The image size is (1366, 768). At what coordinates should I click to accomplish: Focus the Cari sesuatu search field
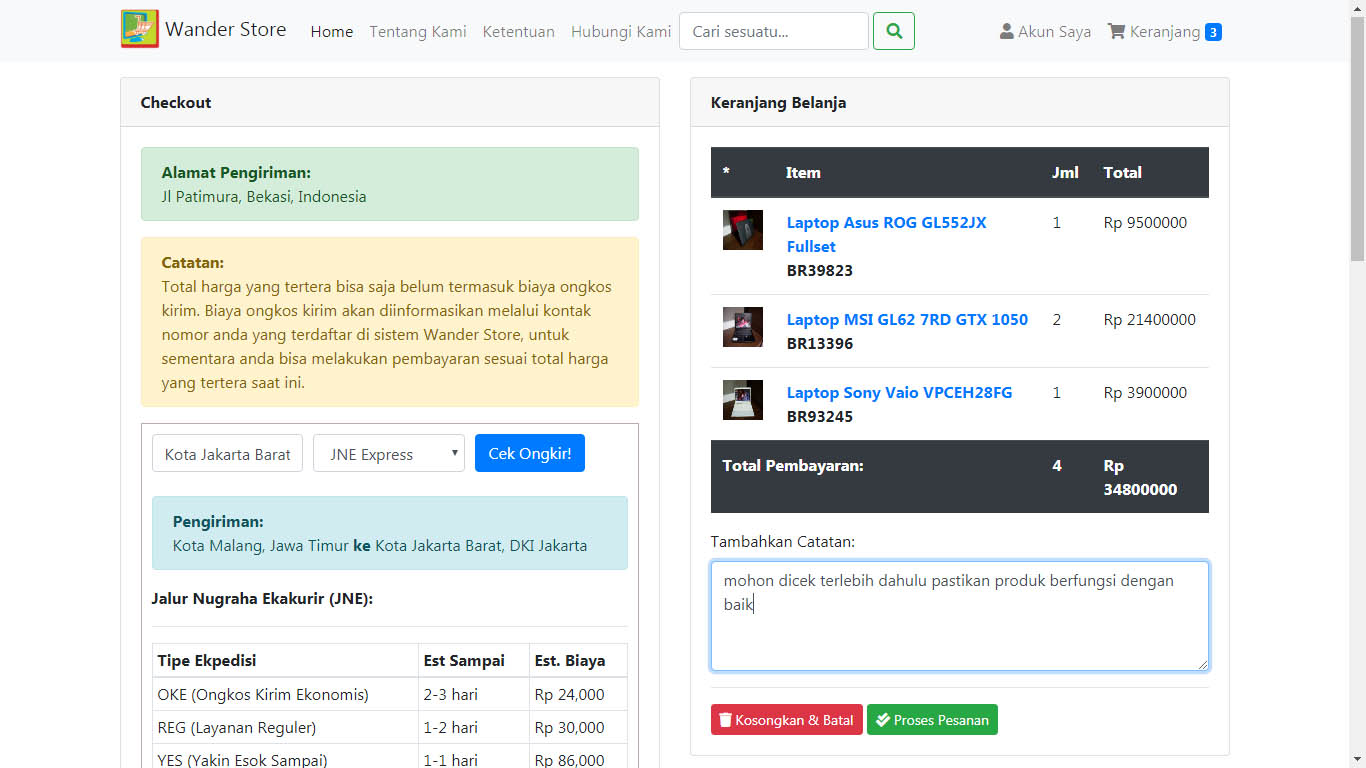[x=774, y=31]
